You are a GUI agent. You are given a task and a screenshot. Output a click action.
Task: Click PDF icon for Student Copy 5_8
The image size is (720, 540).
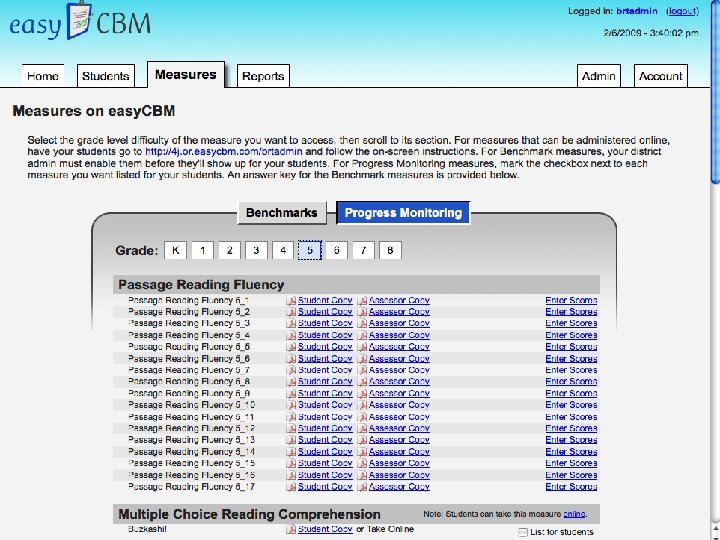tap(291, 382)
